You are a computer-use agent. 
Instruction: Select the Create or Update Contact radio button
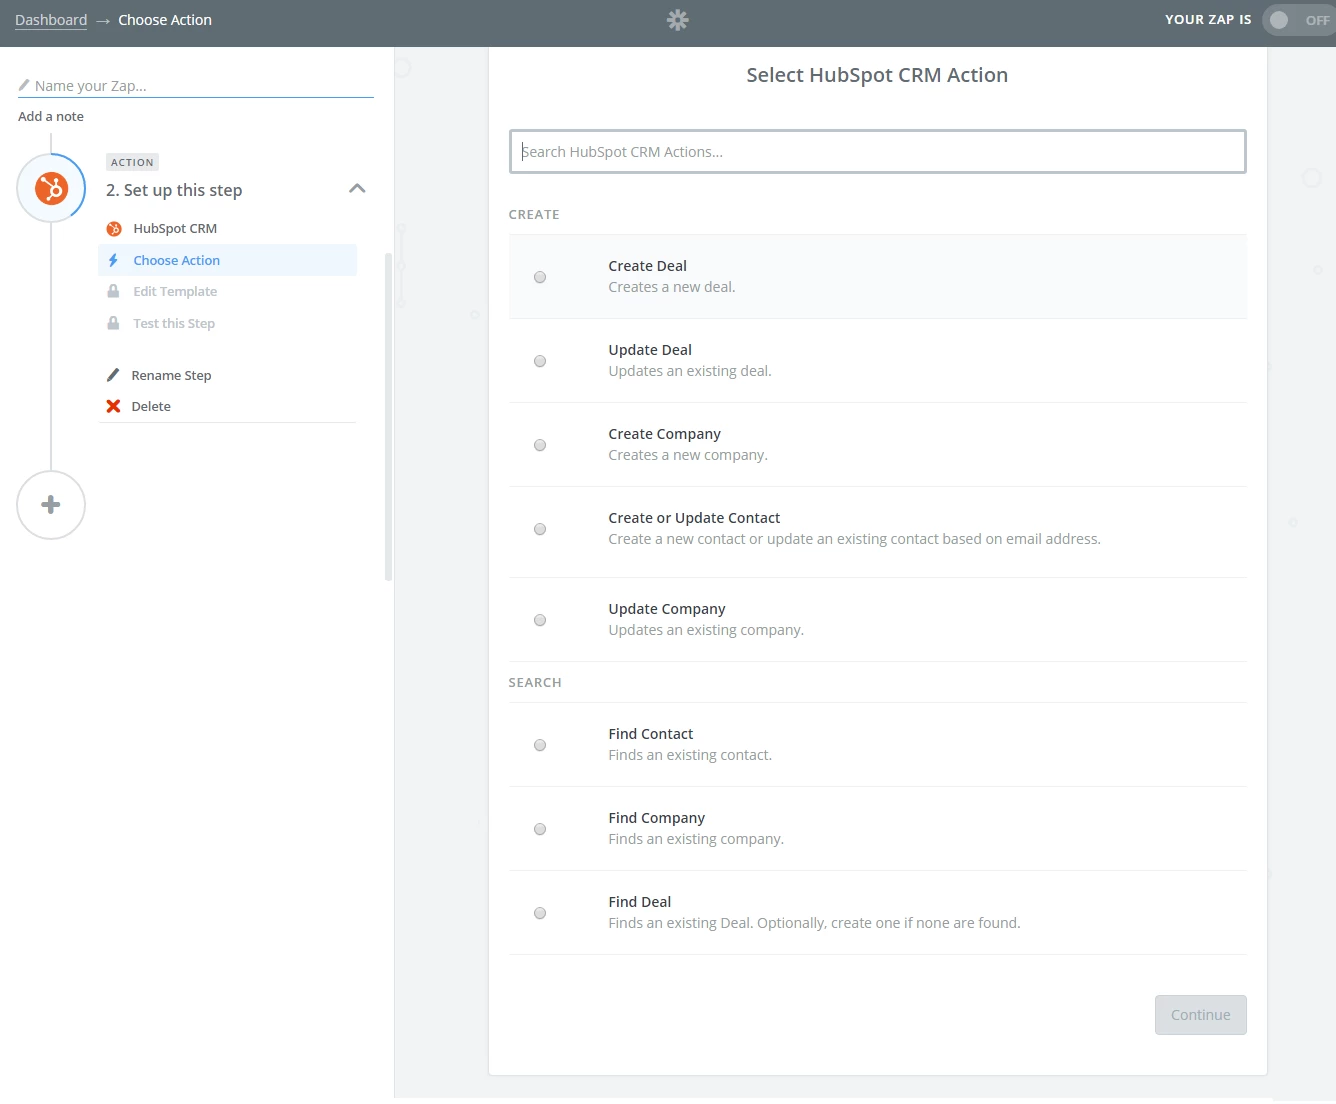point(540,529)
